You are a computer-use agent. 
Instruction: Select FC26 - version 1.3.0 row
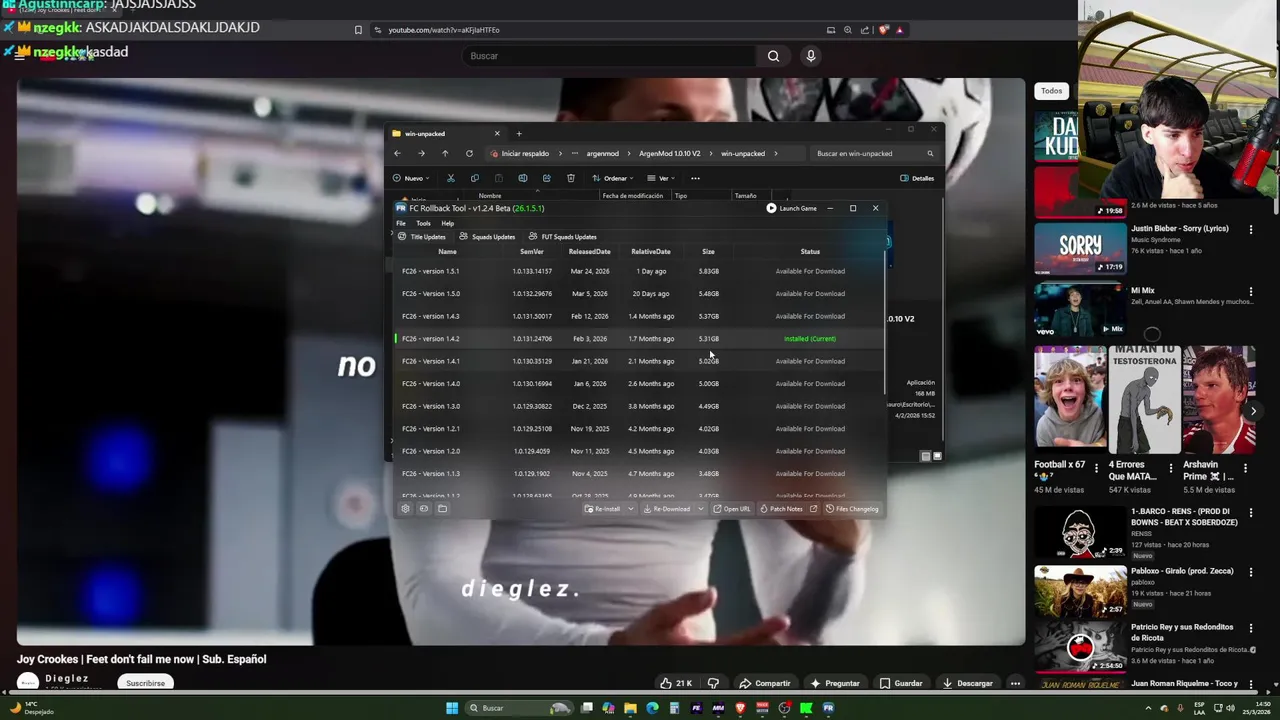[x=640, y=406]
